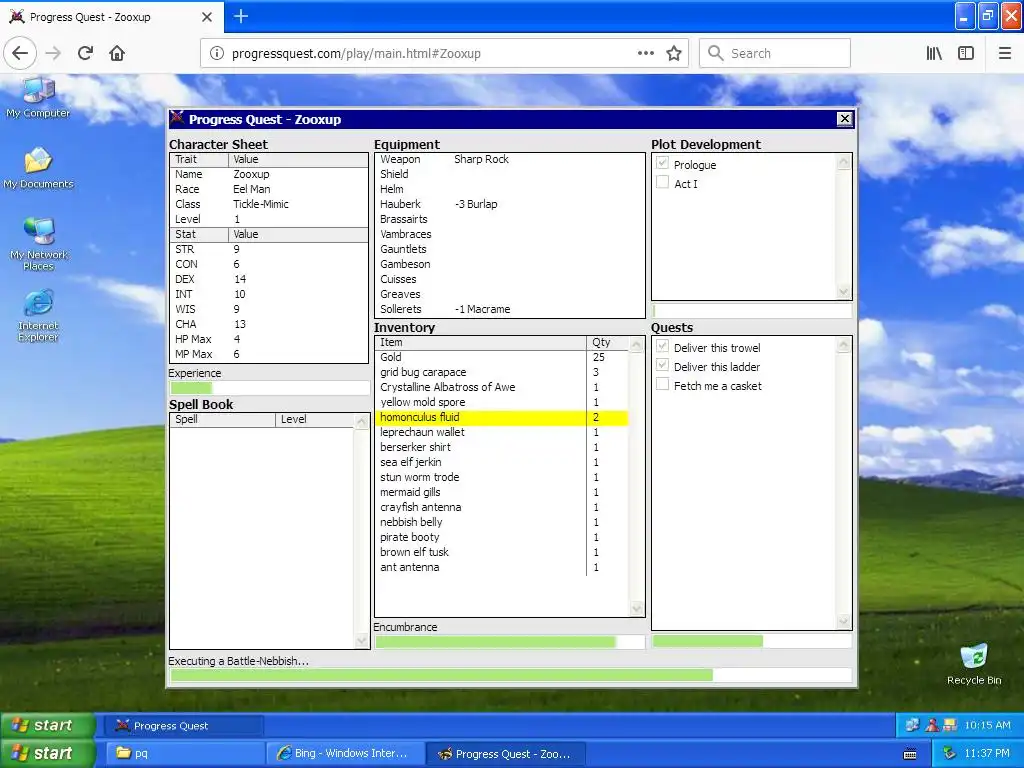The image size is (1024, 768).
Task: Toggle the Act I checkbox
Action: (662, 182)
